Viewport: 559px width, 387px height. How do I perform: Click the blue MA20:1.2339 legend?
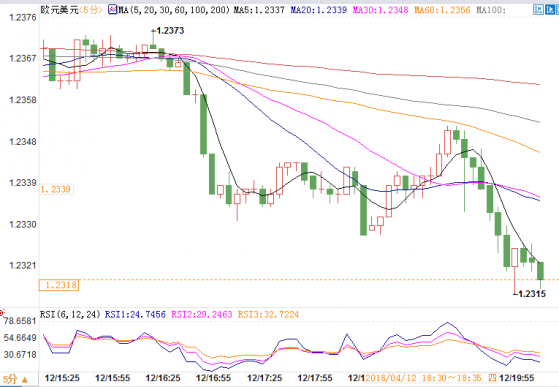coord(318,10)
